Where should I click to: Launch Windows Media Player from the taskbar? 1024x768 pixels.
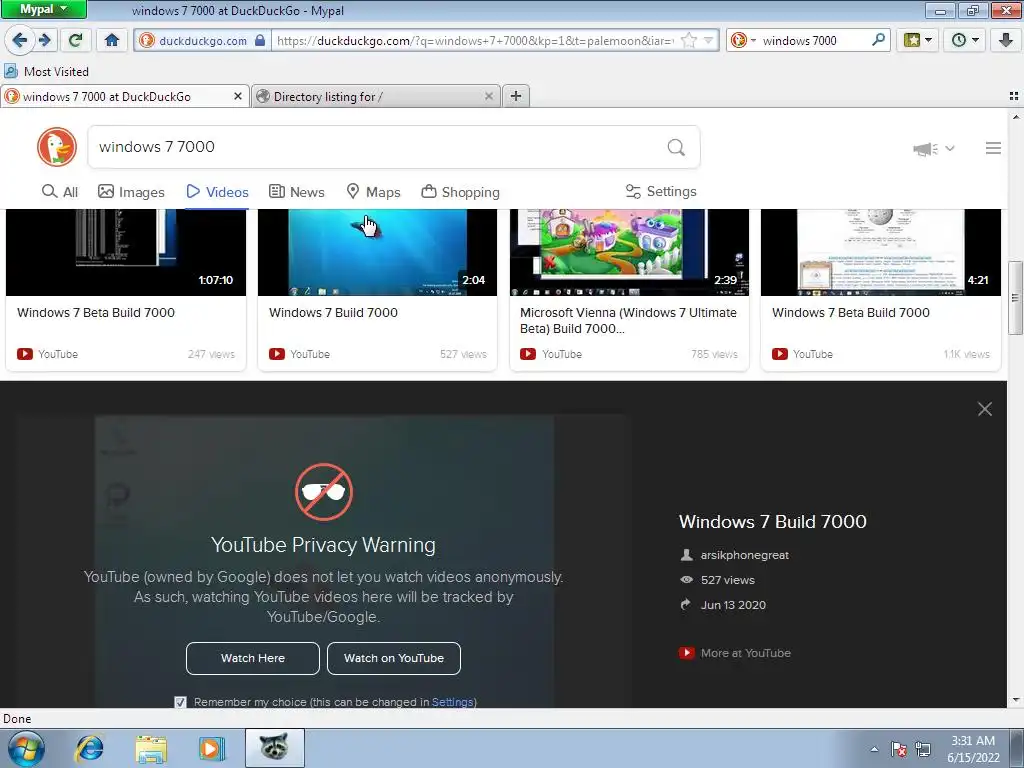tap(212, 748)
